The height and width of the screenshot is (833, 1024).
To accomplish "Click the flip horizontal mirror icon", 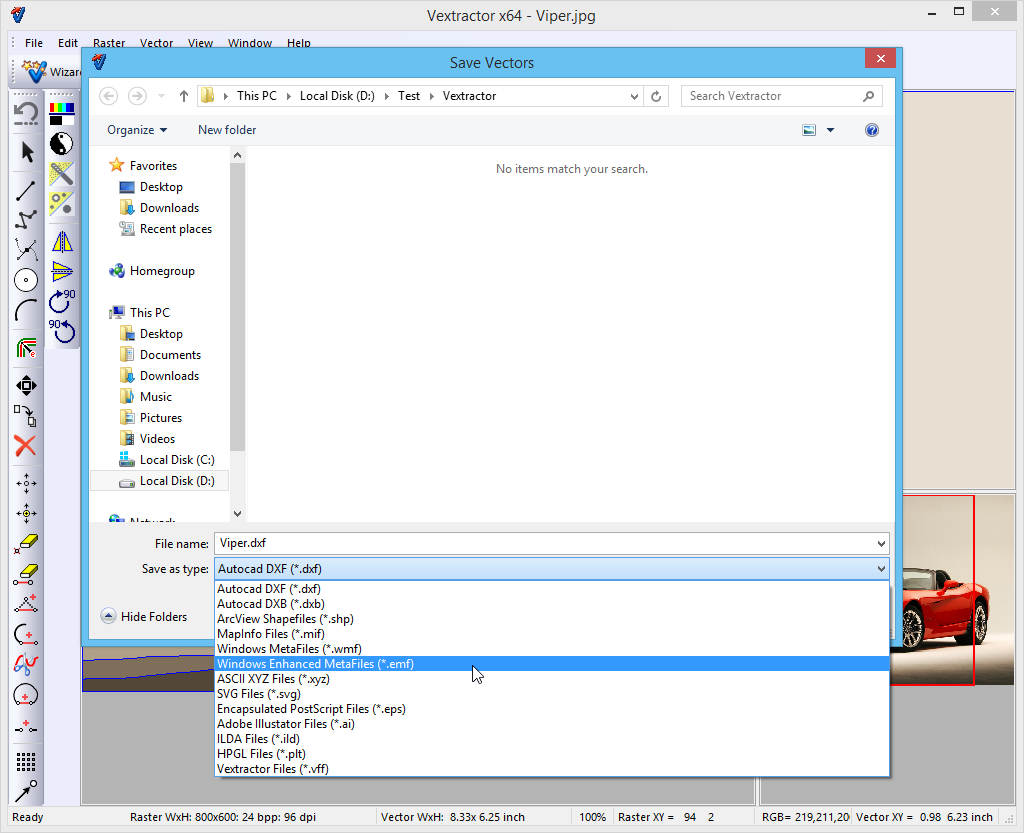I will coord(62,241).
